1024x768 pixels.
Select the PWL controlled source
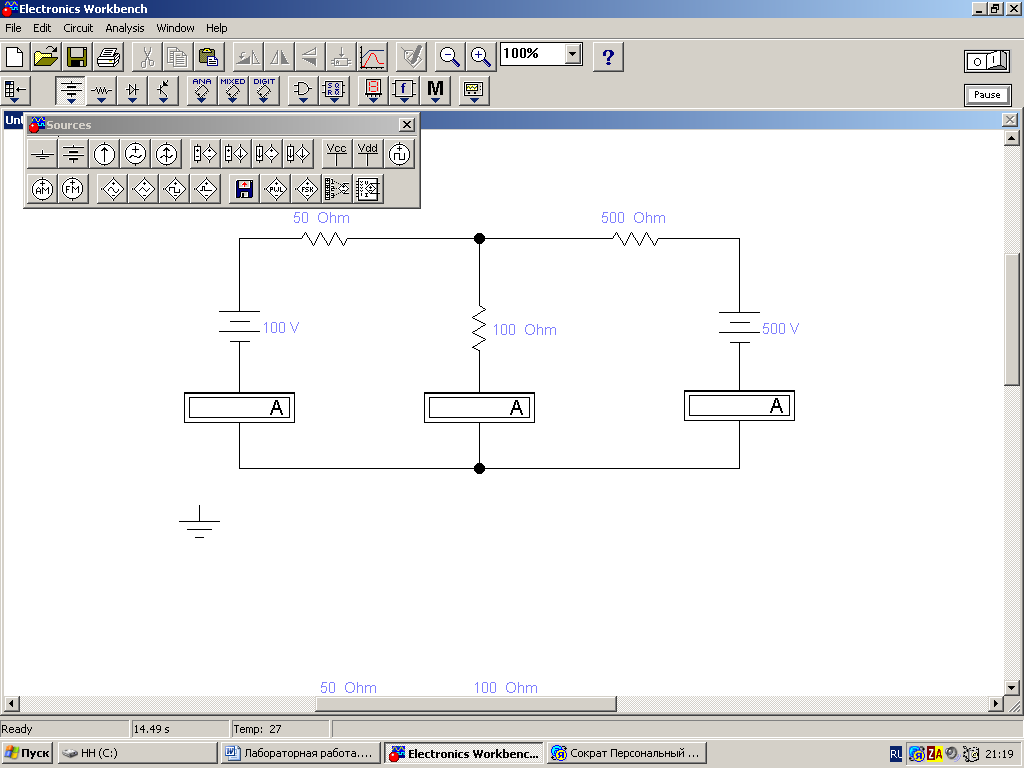[x=276, y=189]
